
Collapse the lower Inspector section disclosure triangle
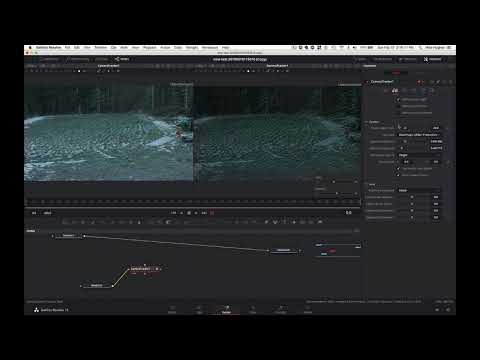(367, 184)
